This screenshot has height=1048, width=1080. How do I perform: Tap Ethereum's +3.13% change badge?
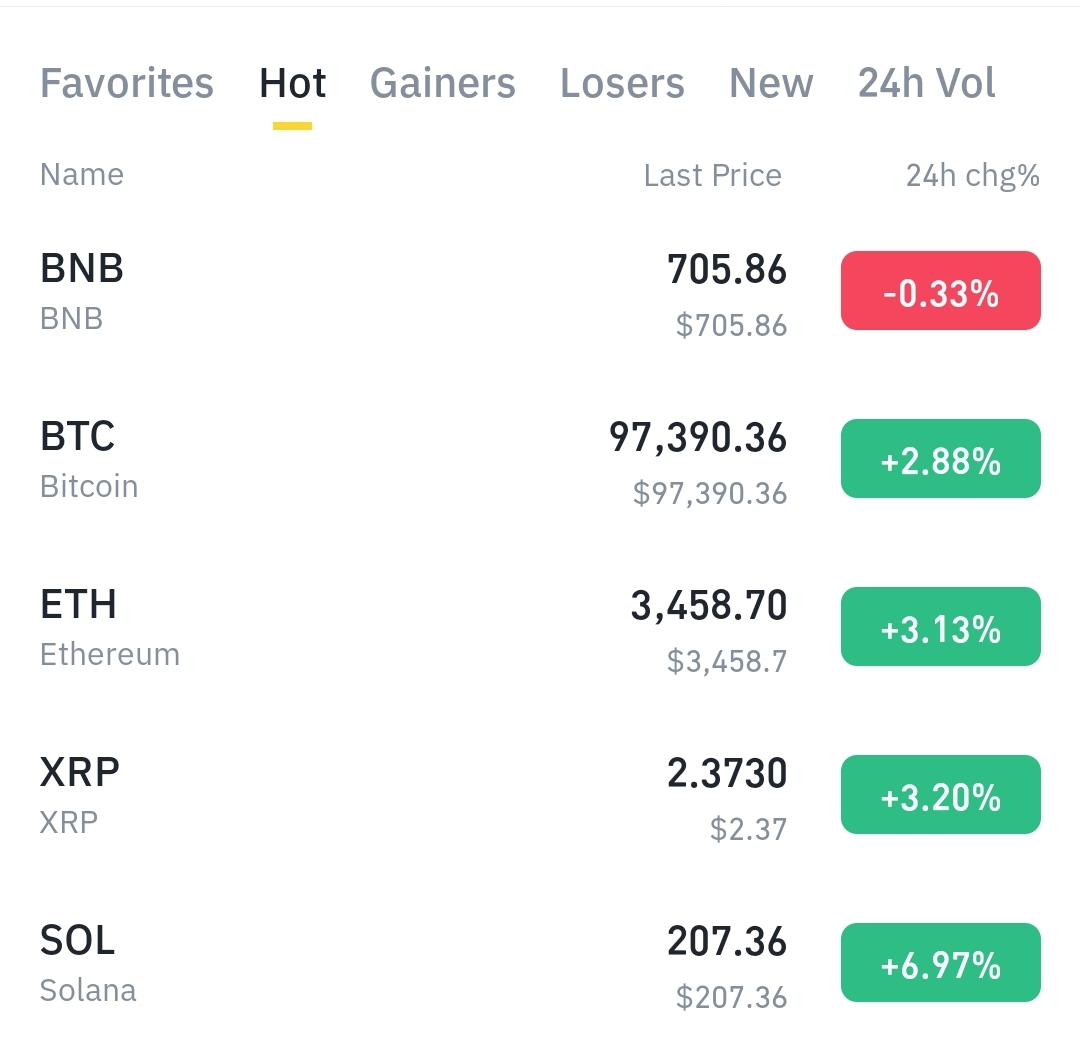pos(940,627)
